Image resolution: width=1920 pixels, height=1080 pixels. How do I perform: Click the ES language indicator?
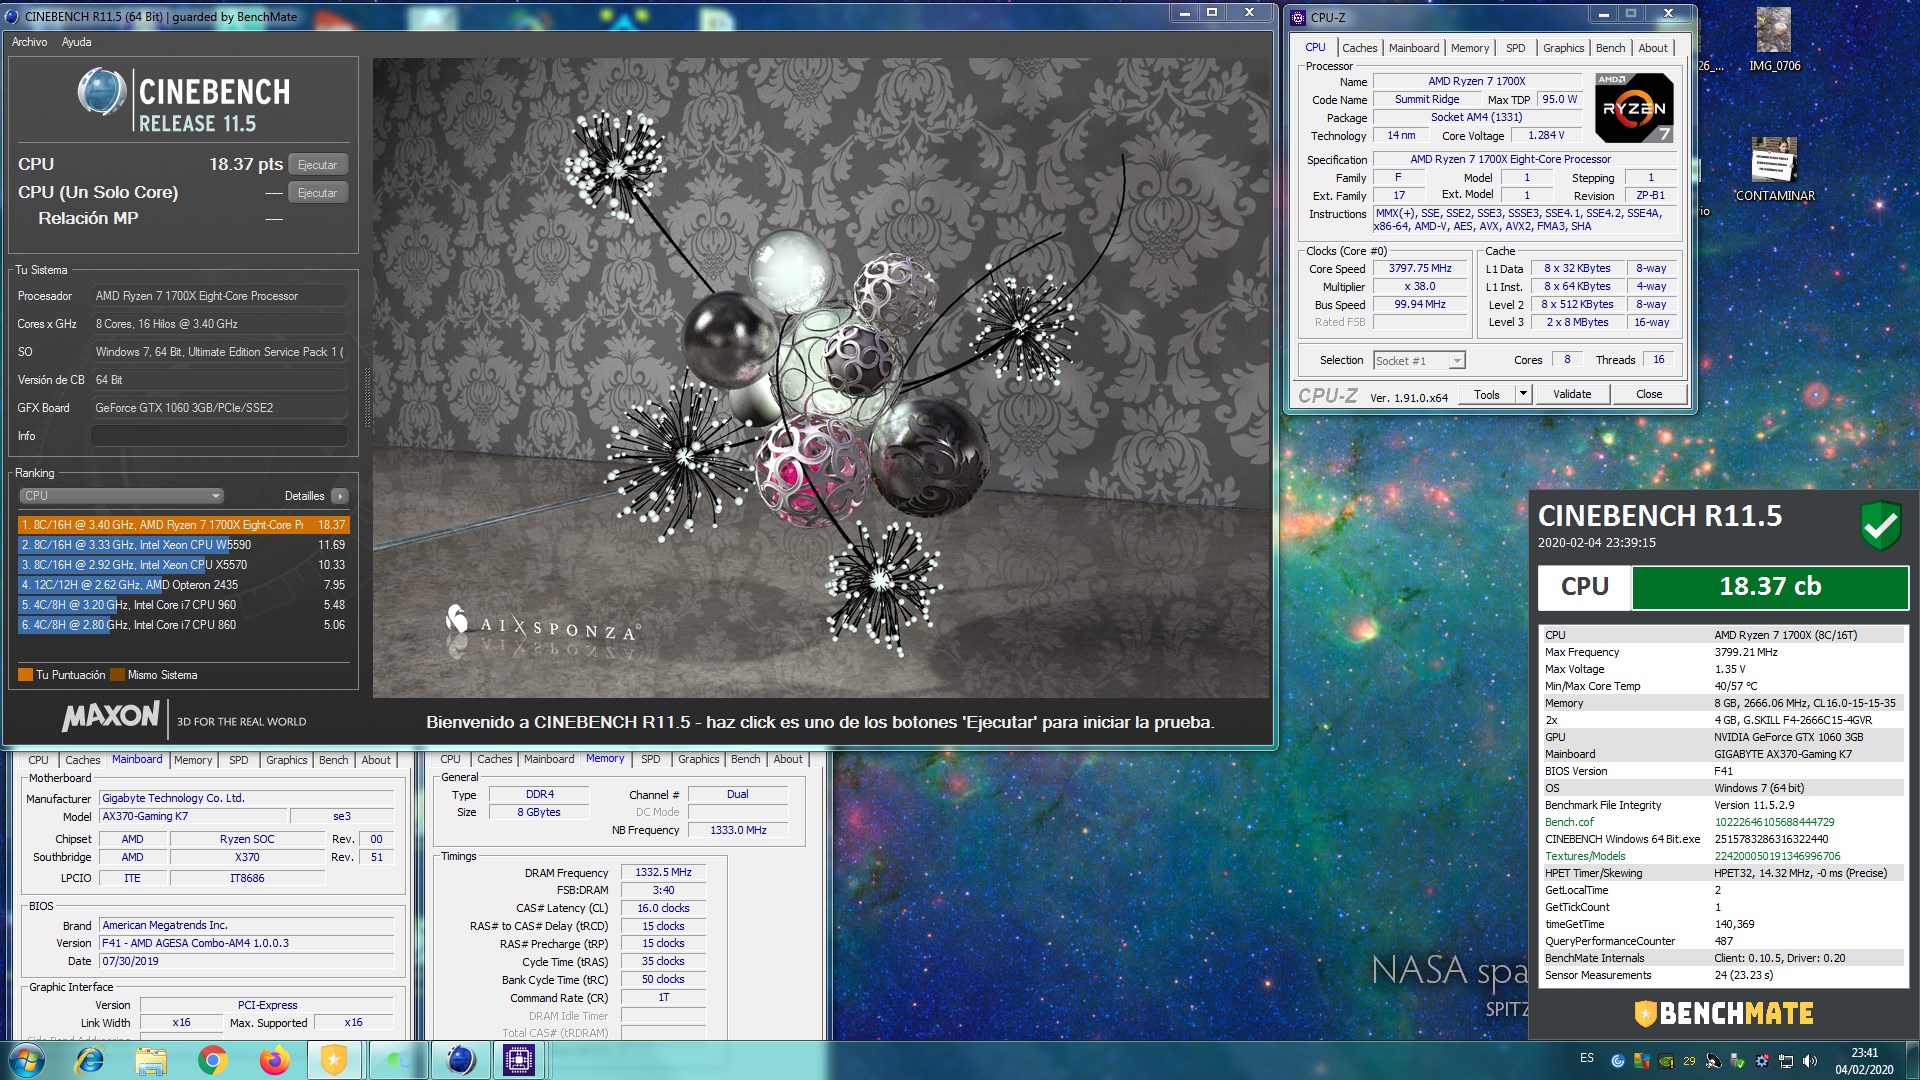(x=1587, y=1058)
